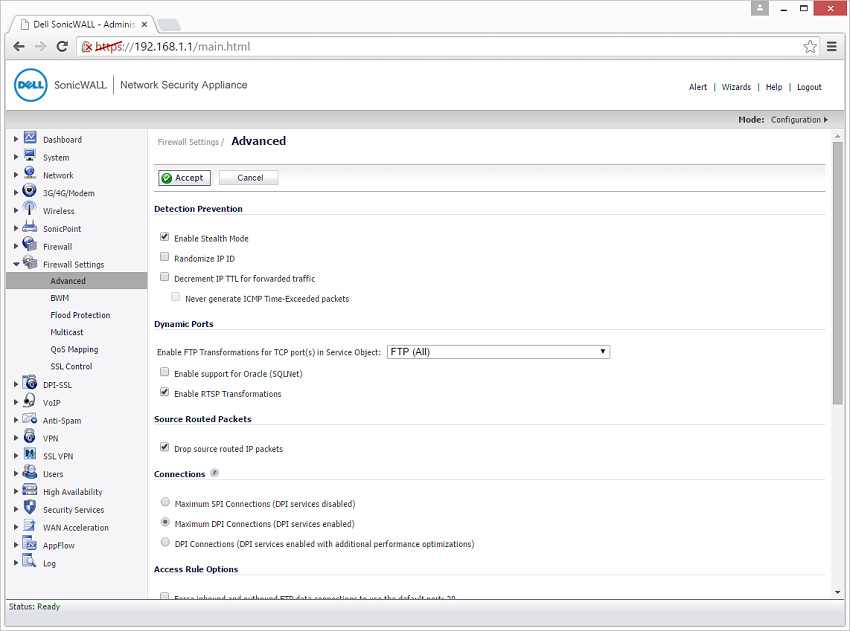The image size is (850, 631).
Task: Open the QoS Mapping submenu item
Action: [x=74, y=350]
